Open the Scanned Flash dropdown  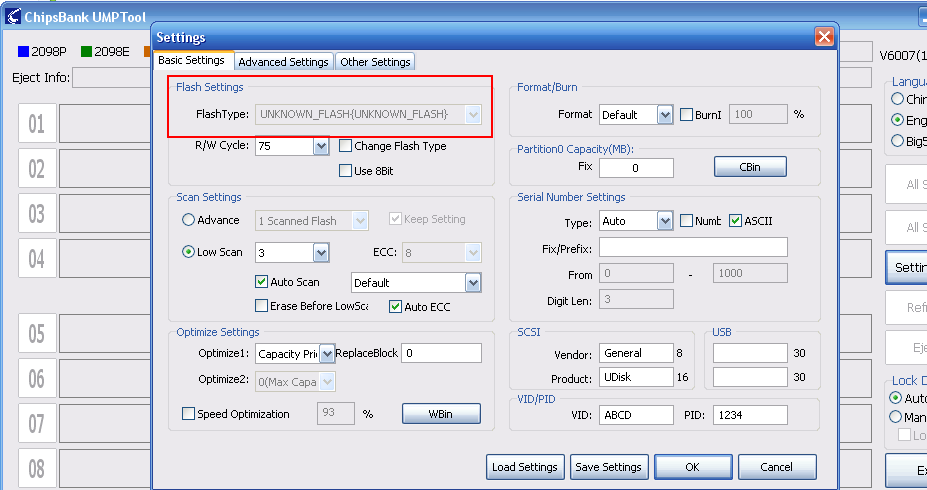pyautogui.click(x=360, y=221)
